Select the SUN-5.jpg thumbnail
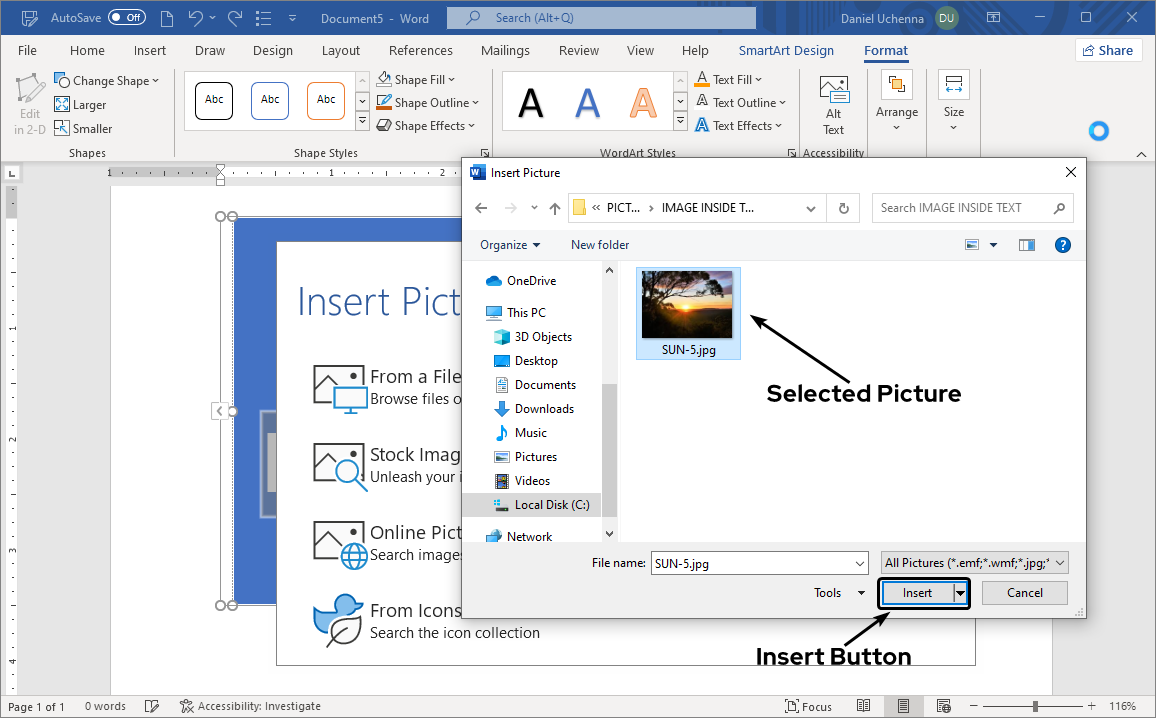Viewport: 1156px width, 718px height. pos(687,305)
